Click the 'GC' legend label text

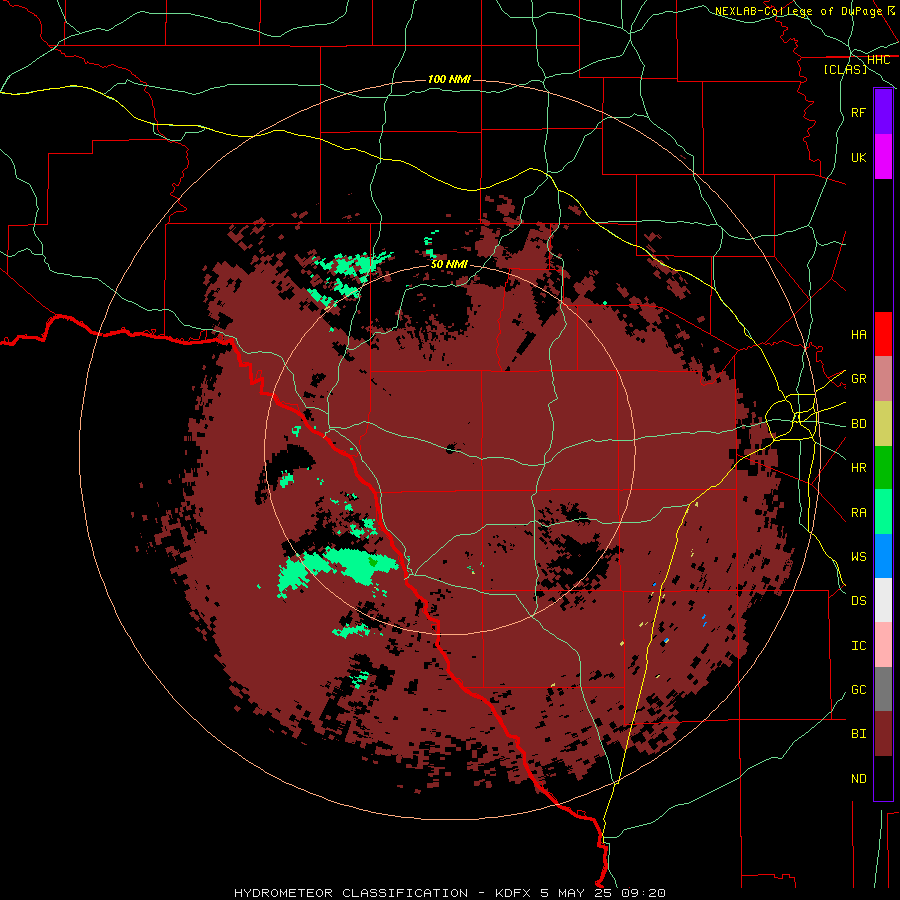(858, 689)
